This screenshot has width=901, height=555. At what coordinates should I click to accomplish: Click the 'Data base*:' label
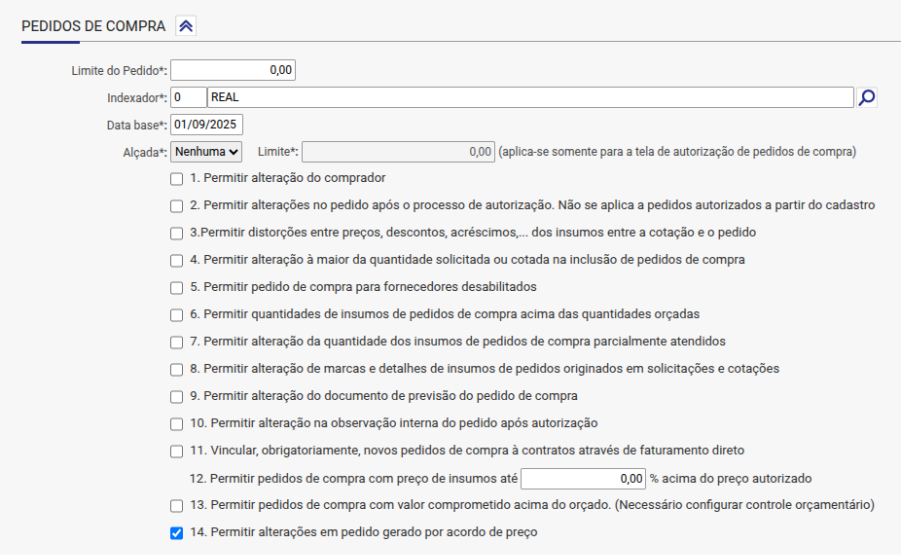click(137, 125)
